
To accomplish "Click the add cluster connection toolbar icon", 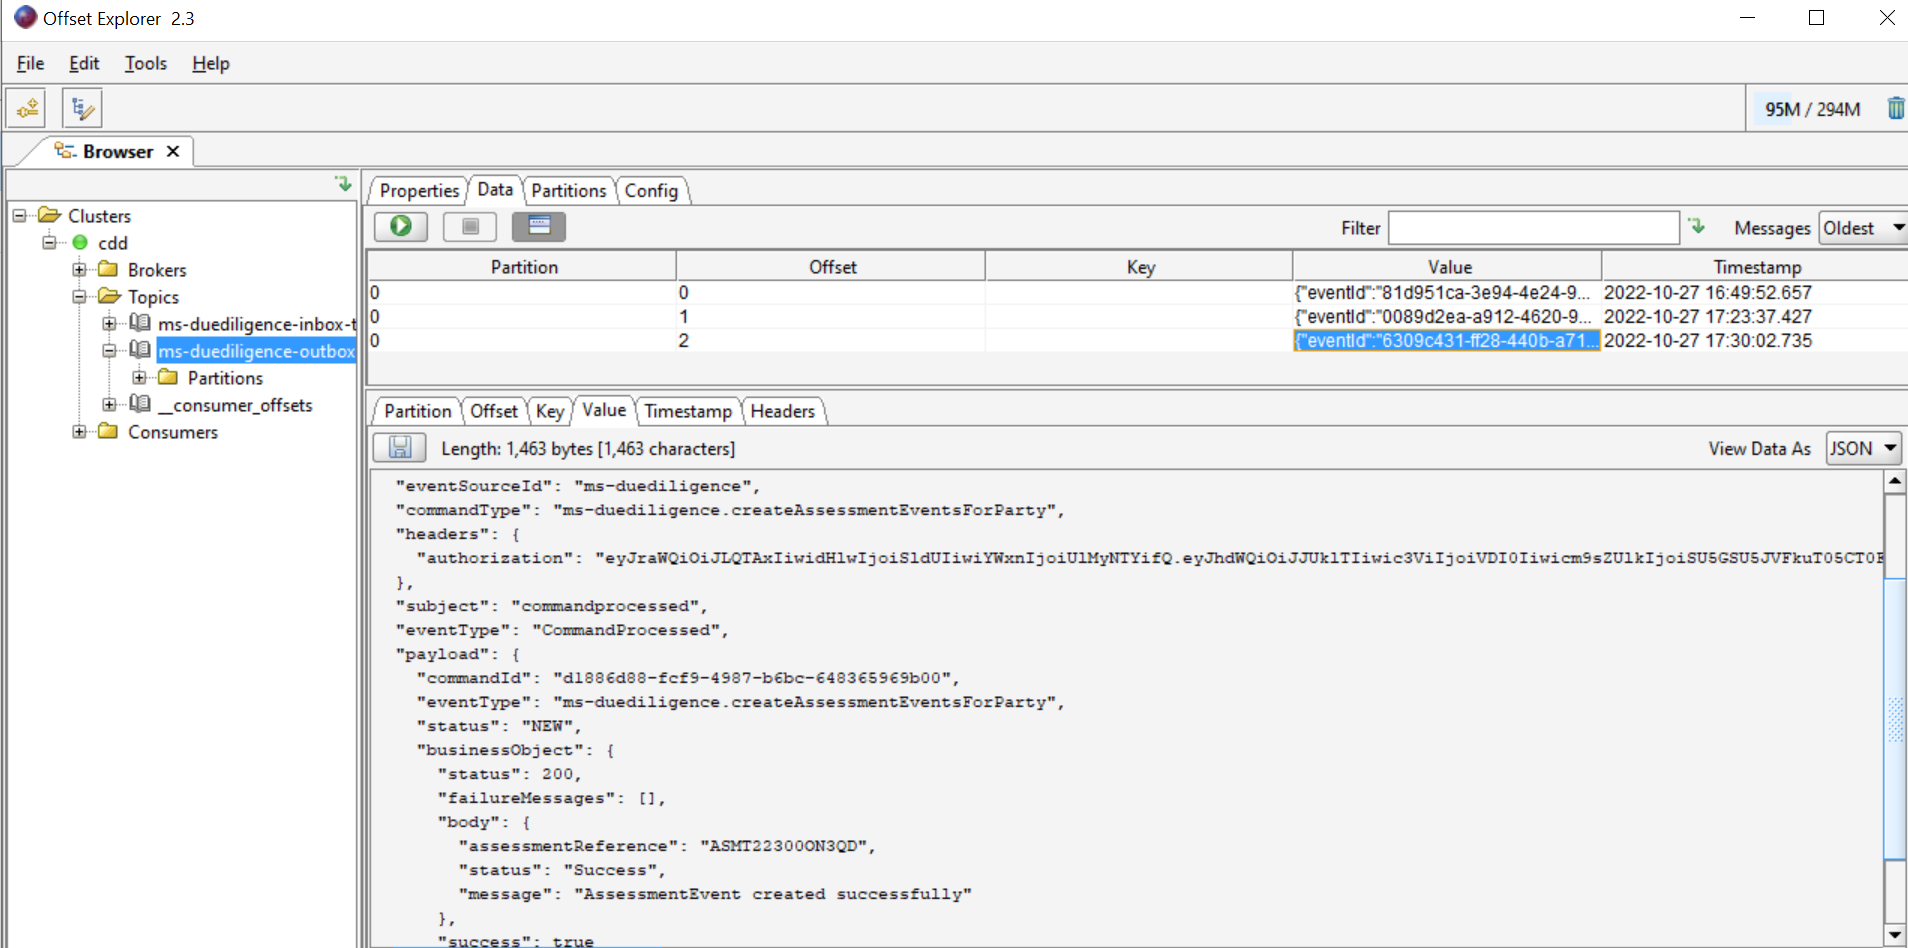I will [27, 108].
